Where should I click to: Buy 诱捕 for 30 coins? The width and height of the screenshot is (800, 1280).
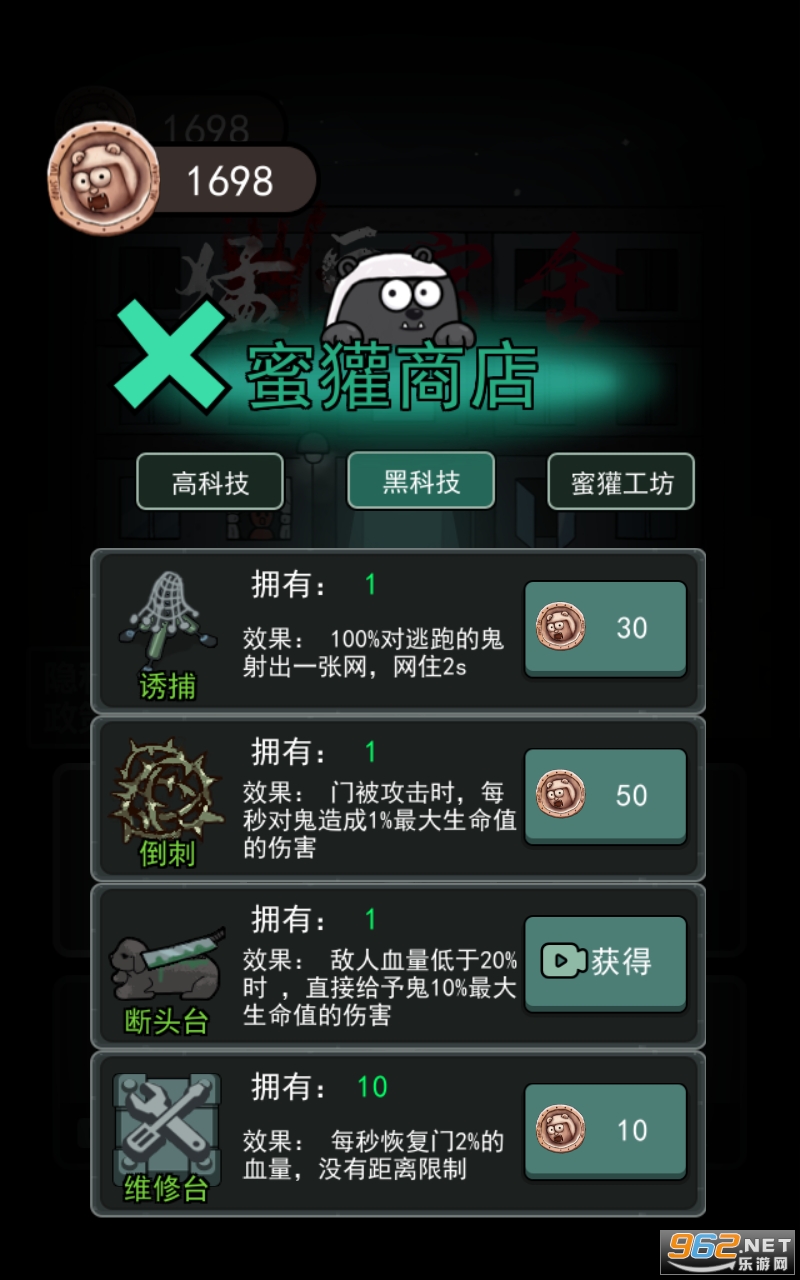(606, 629)
